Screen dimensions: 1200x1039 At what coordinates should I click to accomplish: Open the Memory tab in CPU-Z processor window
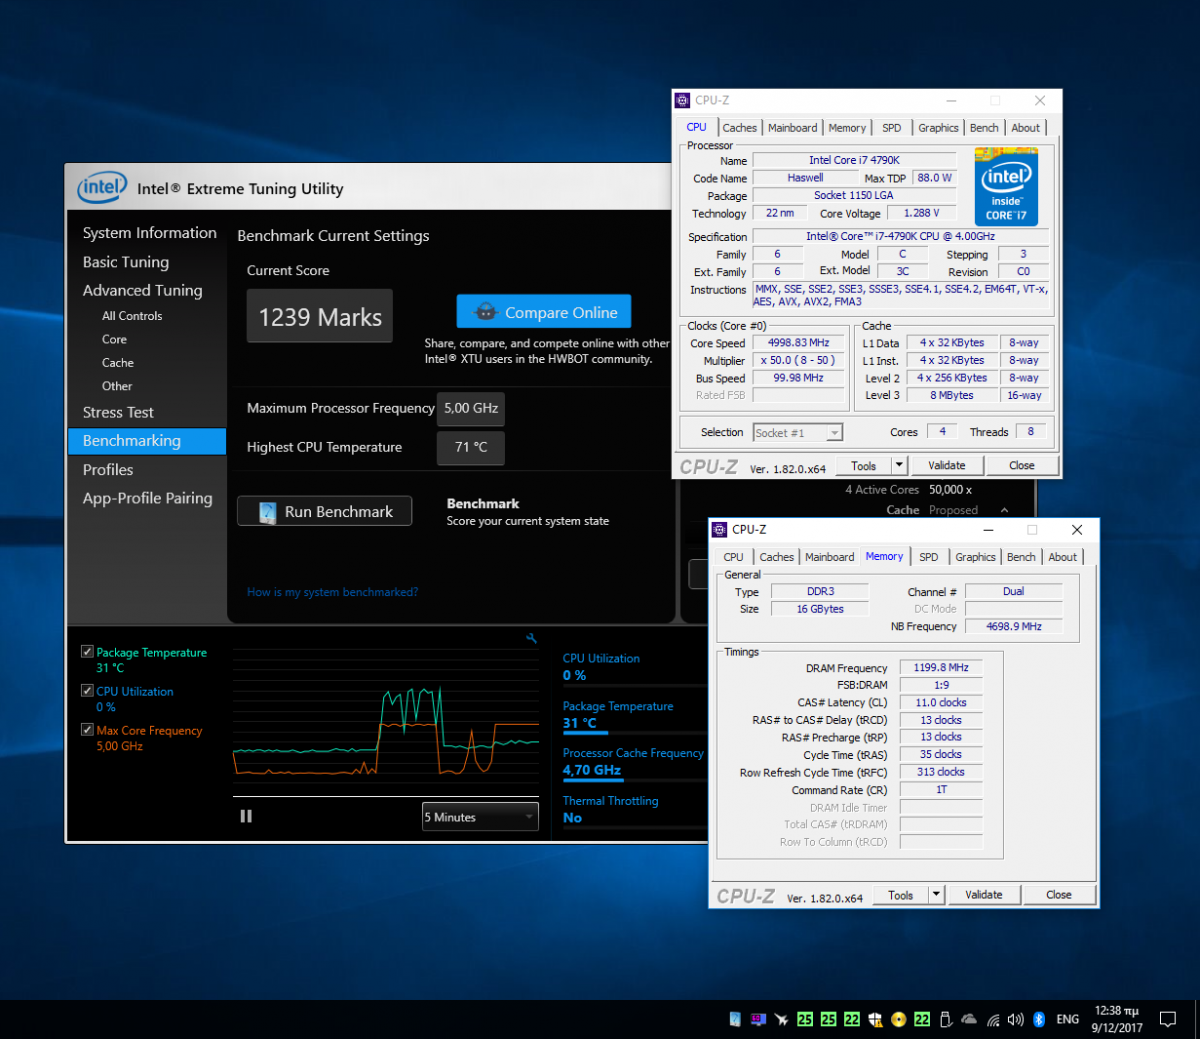pyautogui.click(x=847, y=128)
